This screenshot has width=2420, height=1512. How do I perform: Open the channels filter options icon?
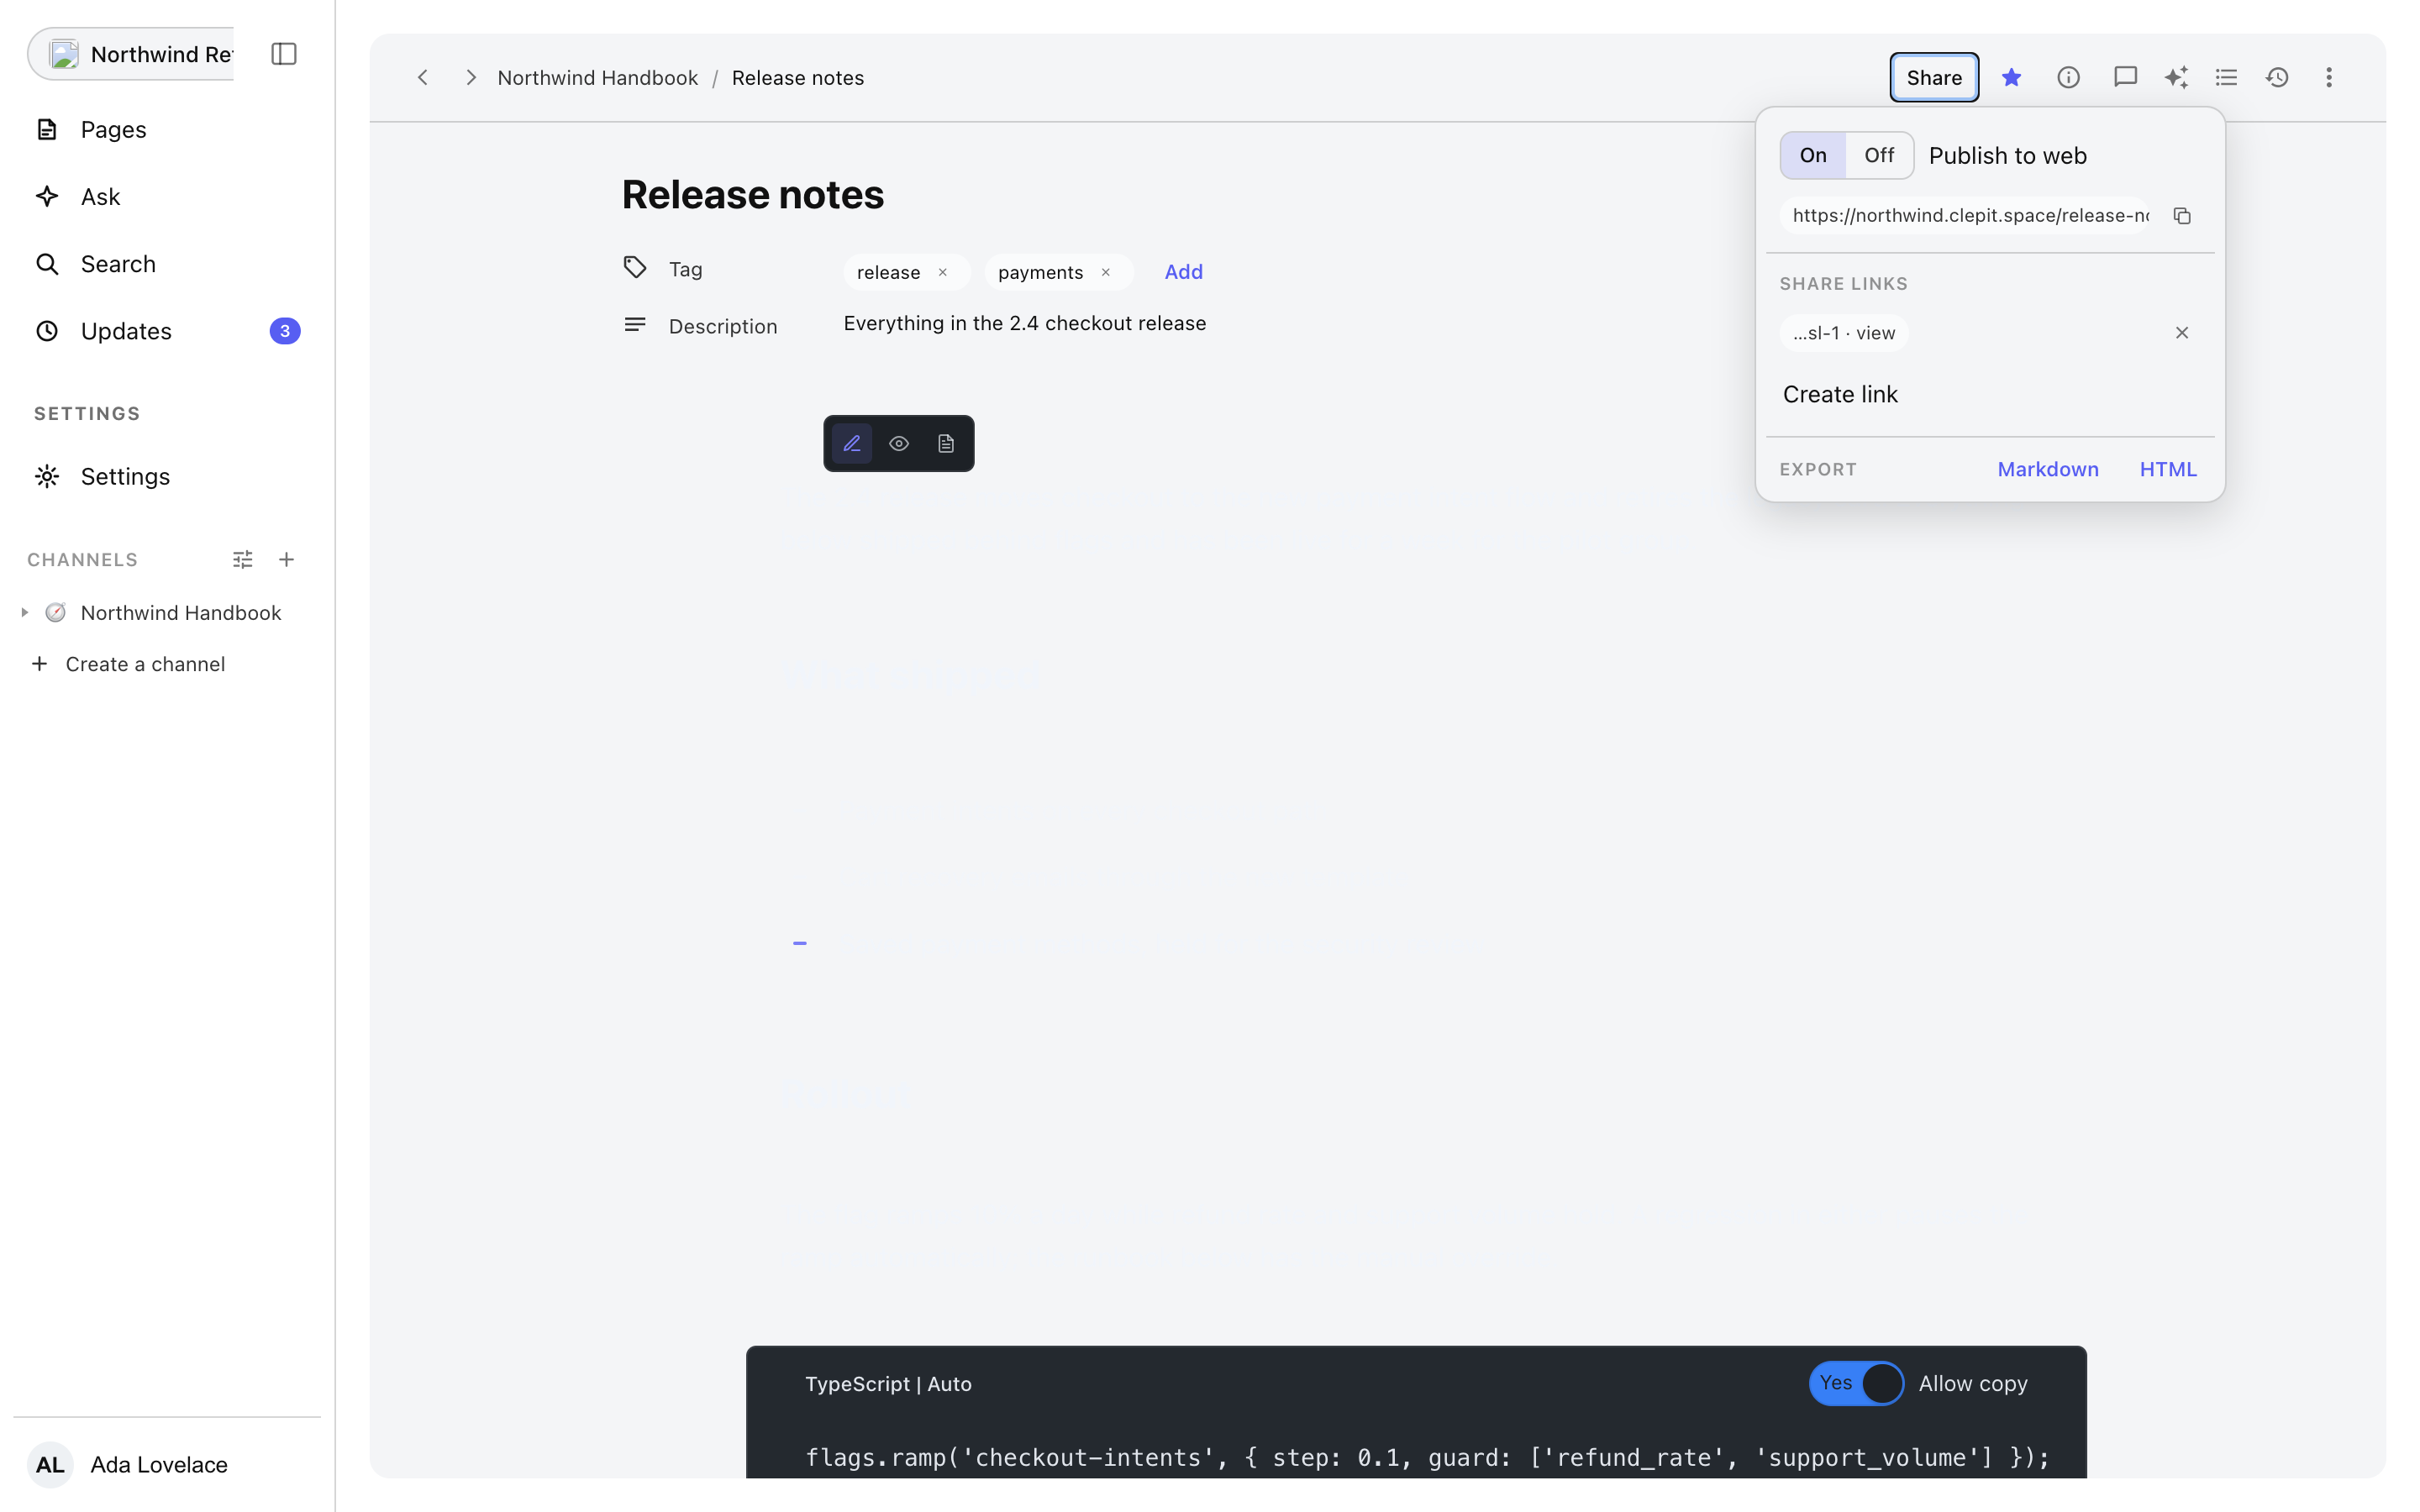tap(243, 559)
